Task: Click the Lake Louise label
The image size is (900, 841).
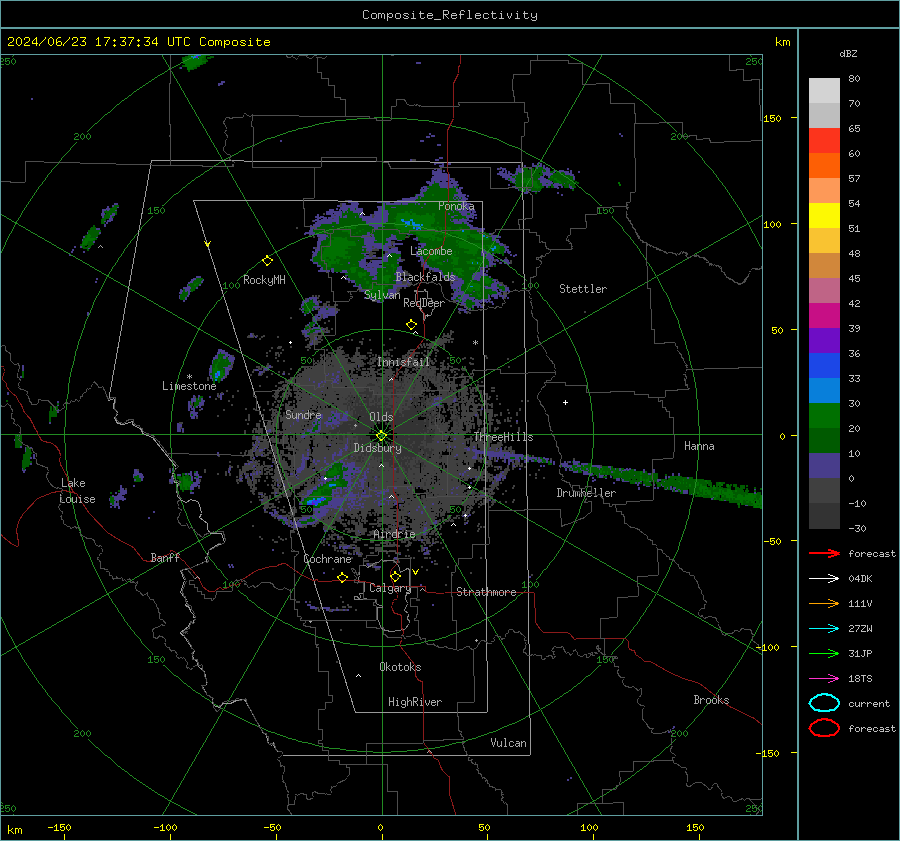Action: [x=77, y=491]
